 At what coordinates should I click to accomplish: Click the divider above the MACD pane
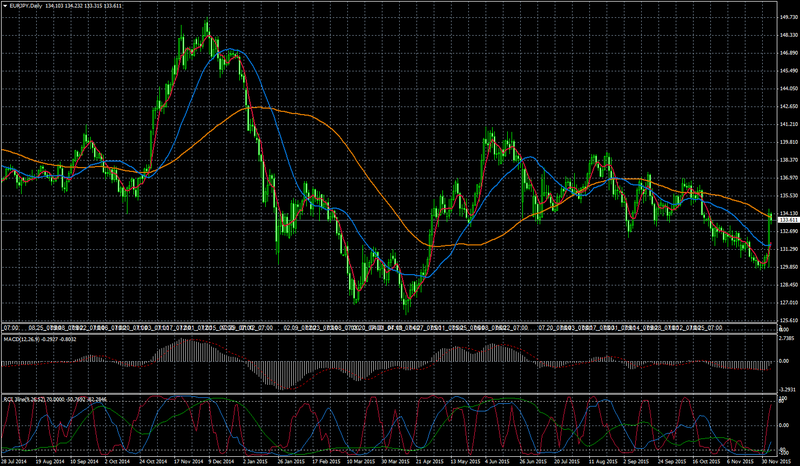click(x=388, y=333)
